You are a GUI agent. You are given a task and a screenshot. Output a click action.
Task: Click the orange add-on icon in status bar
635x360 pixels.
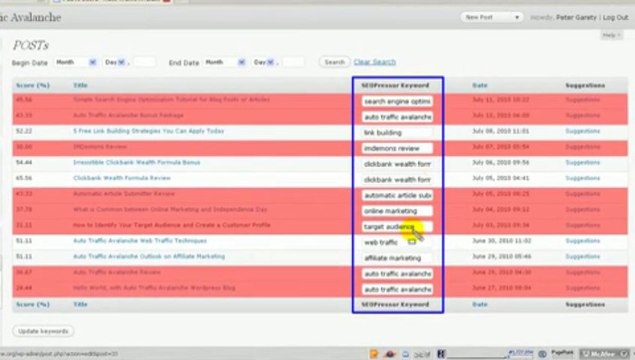coord(374,354)
